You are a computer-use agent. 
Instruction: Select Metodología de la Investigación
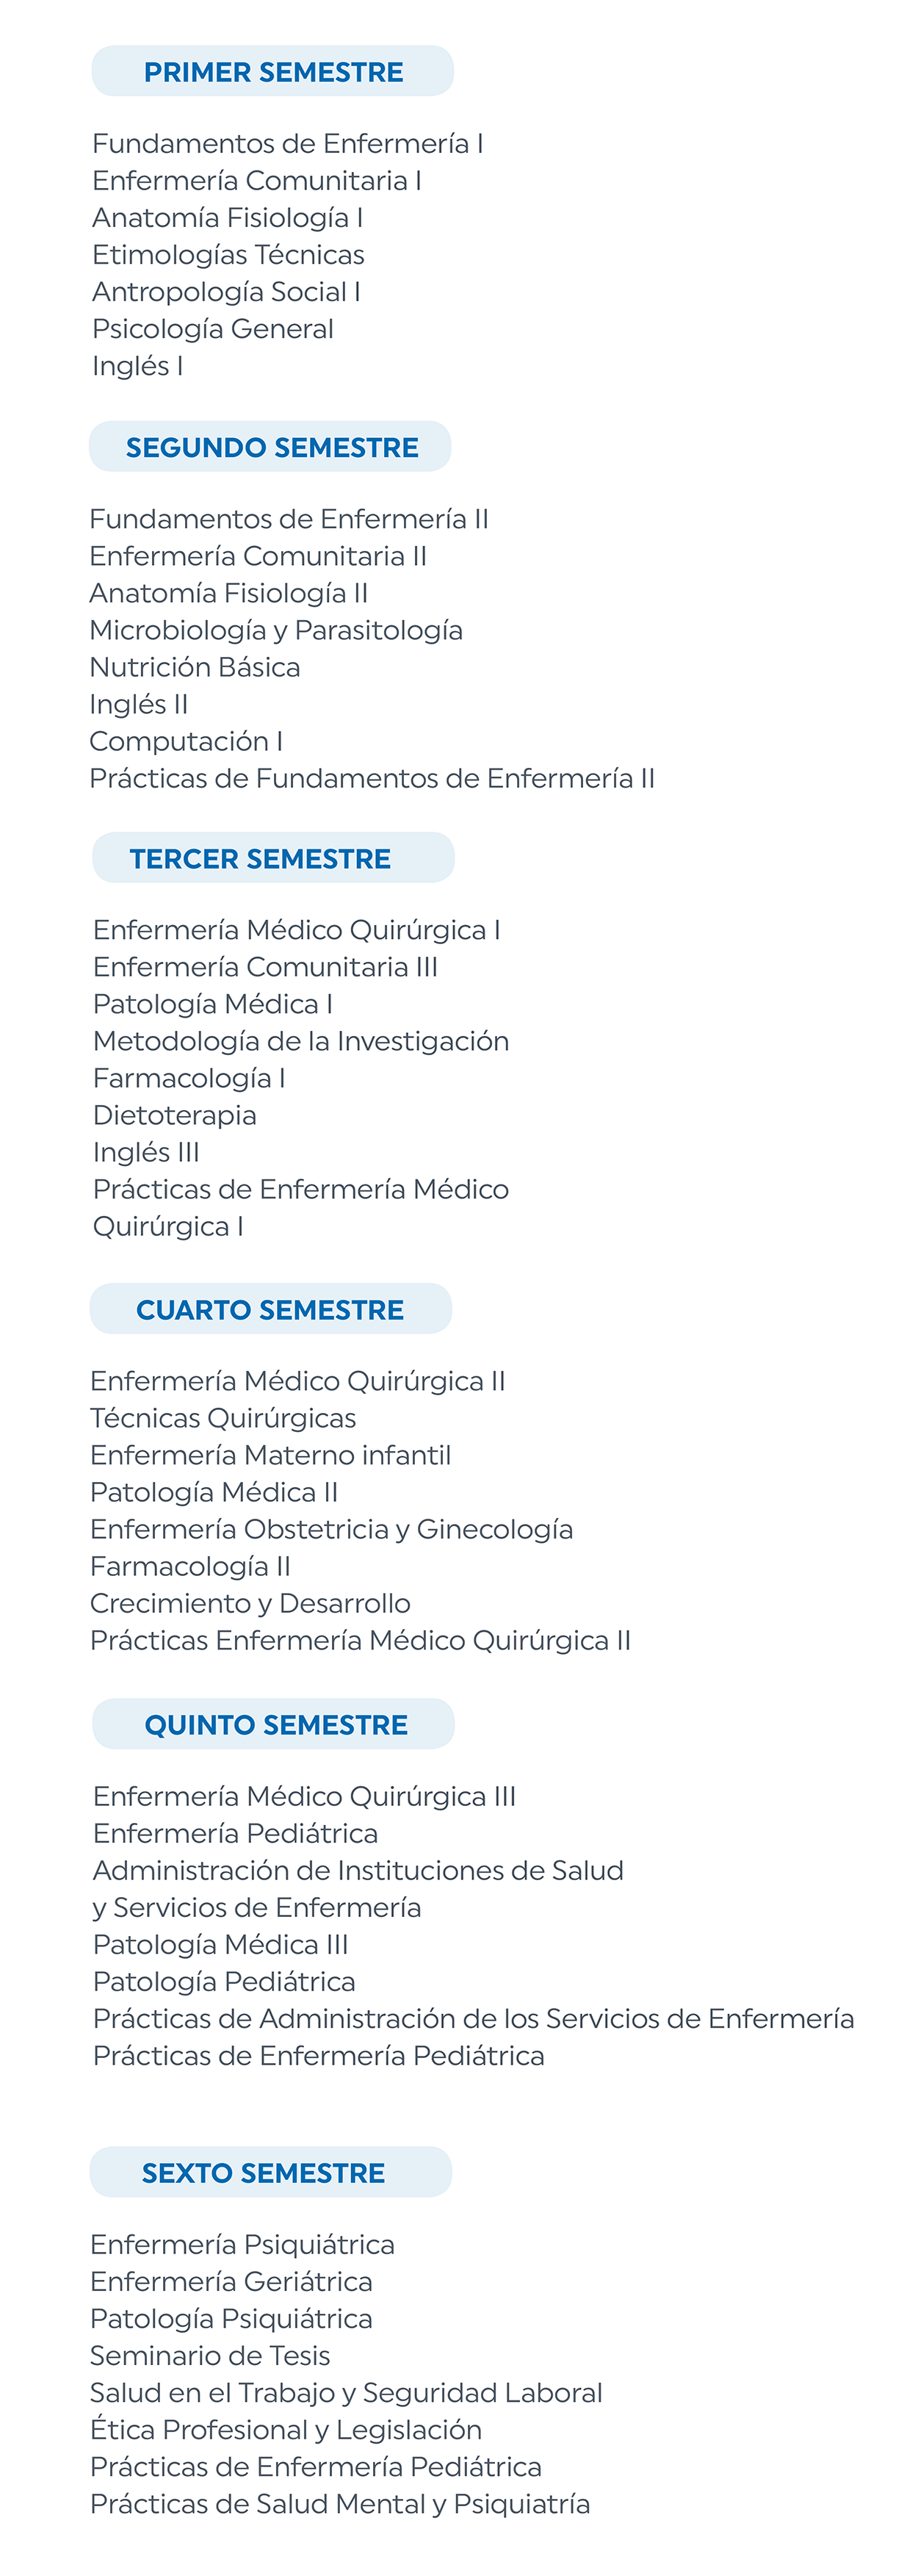point(301,1042)
